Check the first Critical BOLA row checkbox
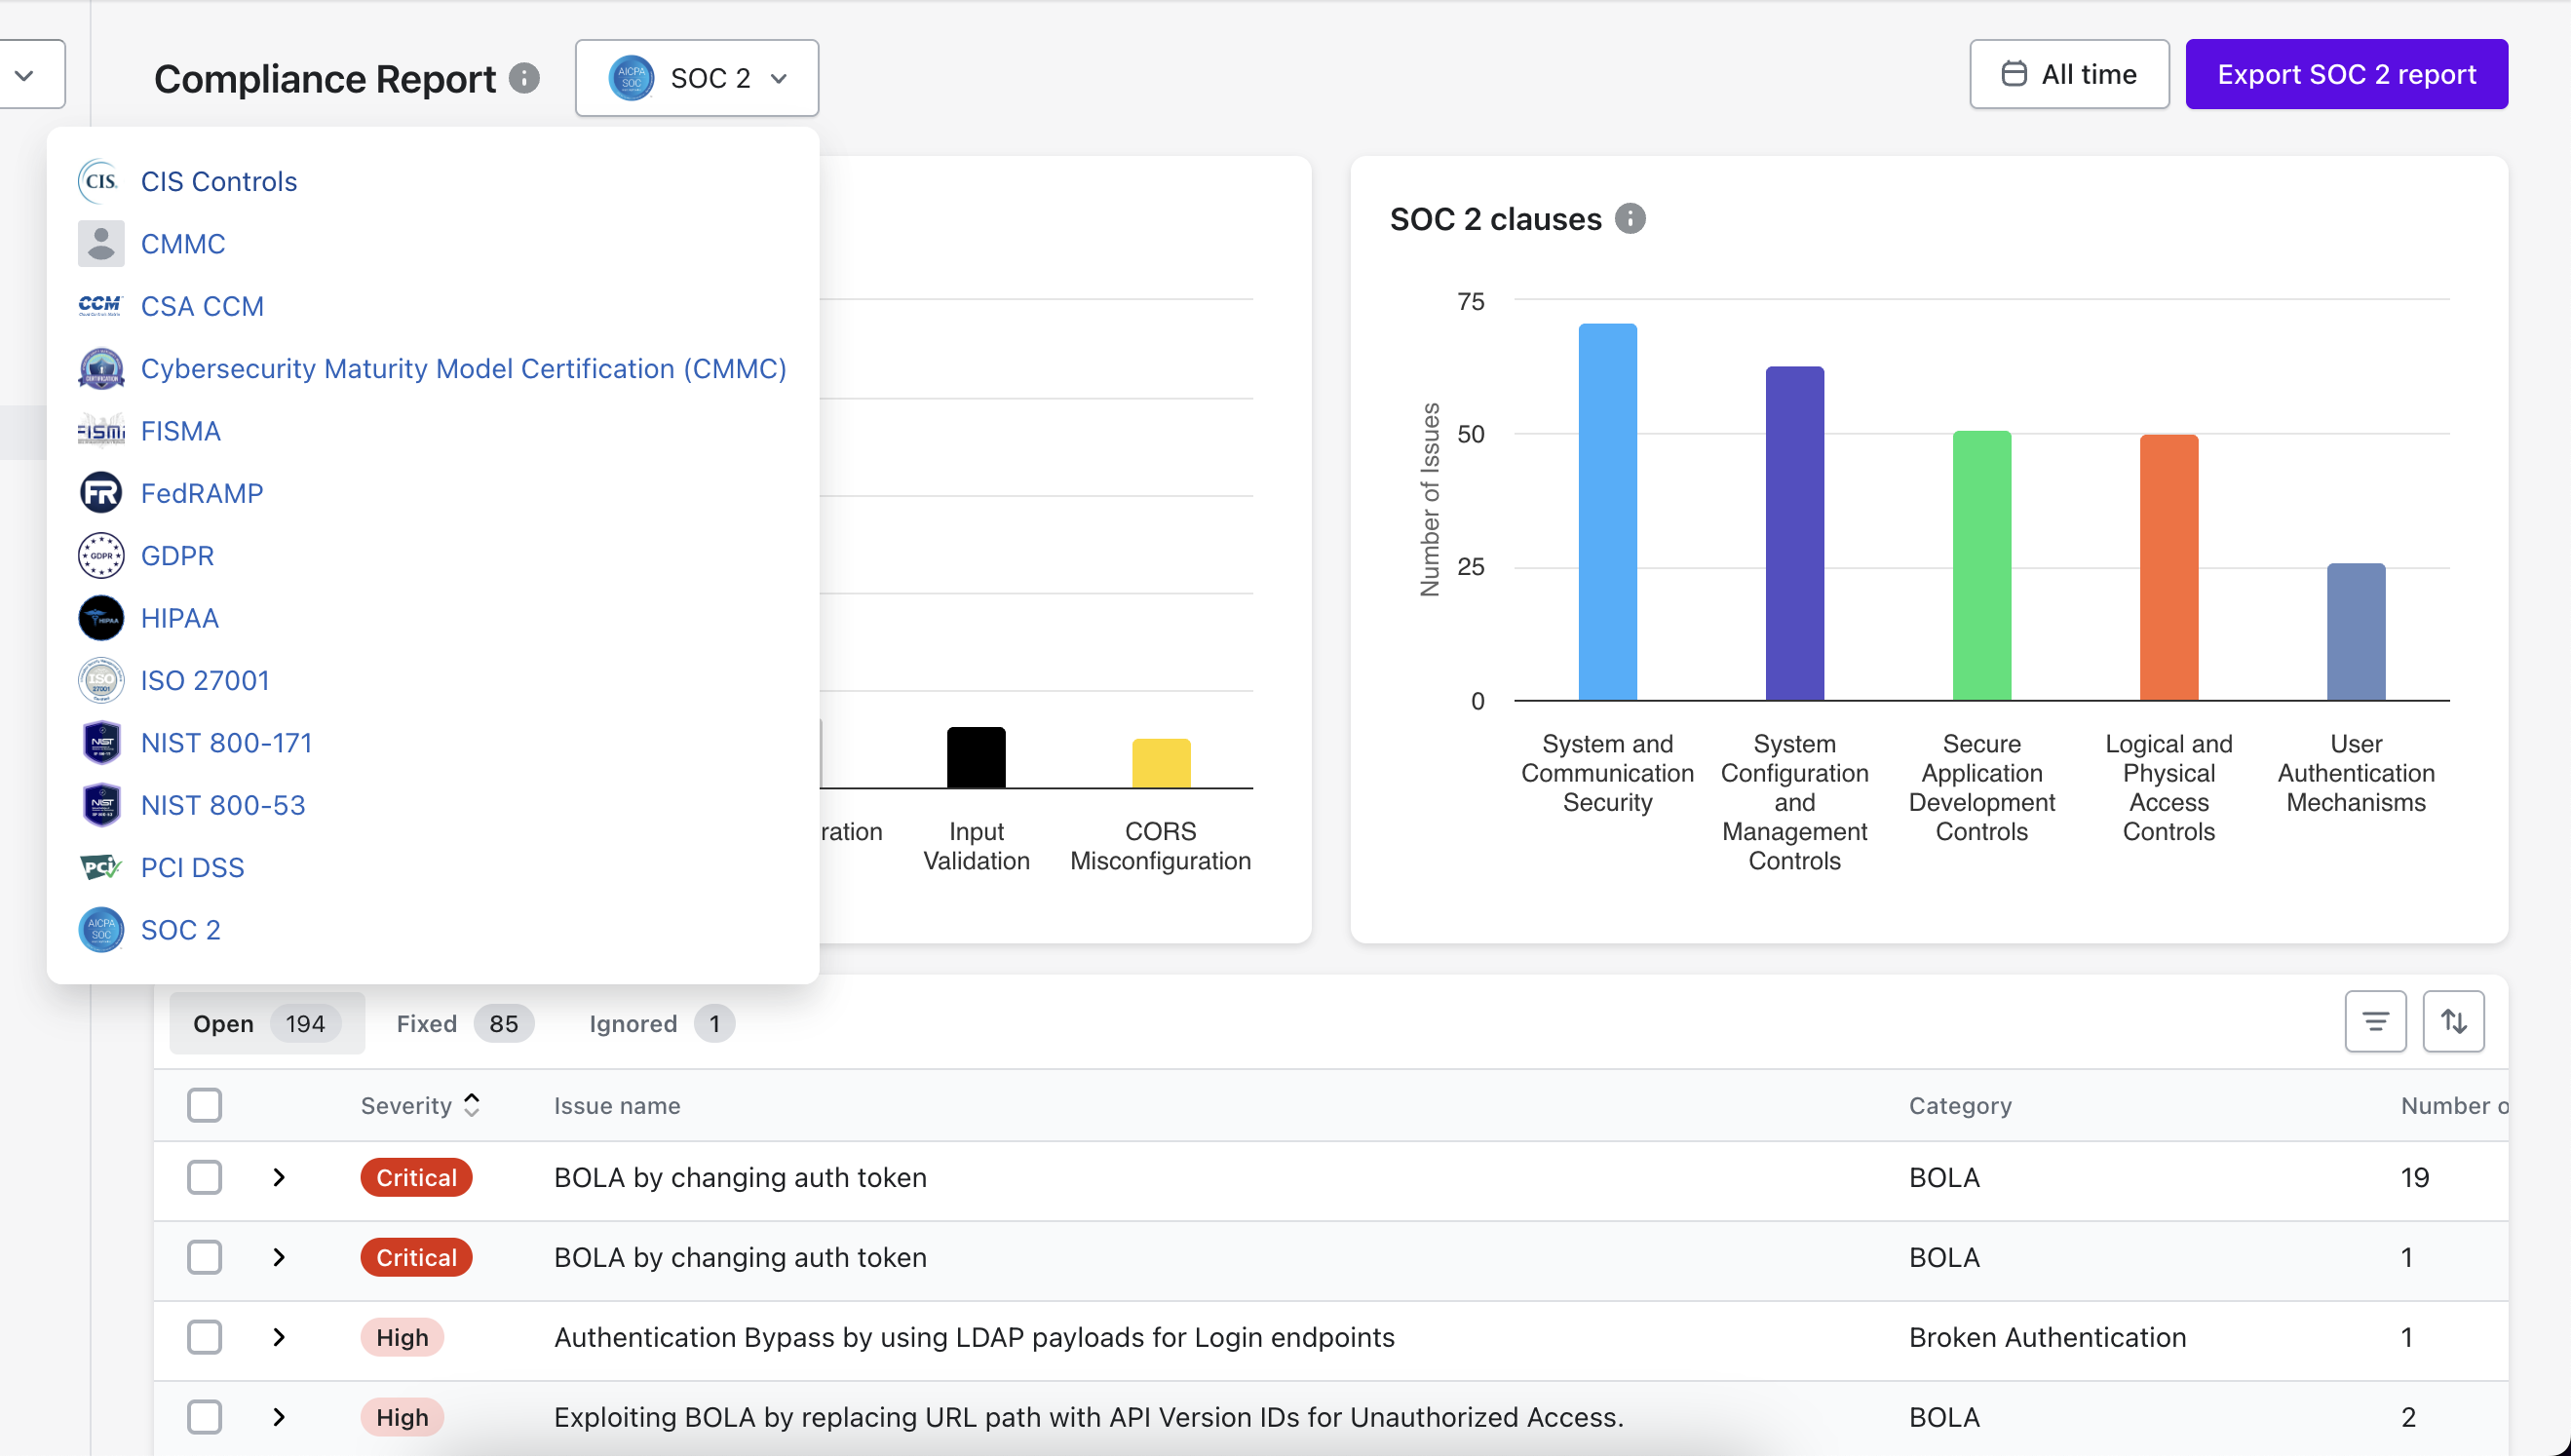 click(x=205, y=1177)
